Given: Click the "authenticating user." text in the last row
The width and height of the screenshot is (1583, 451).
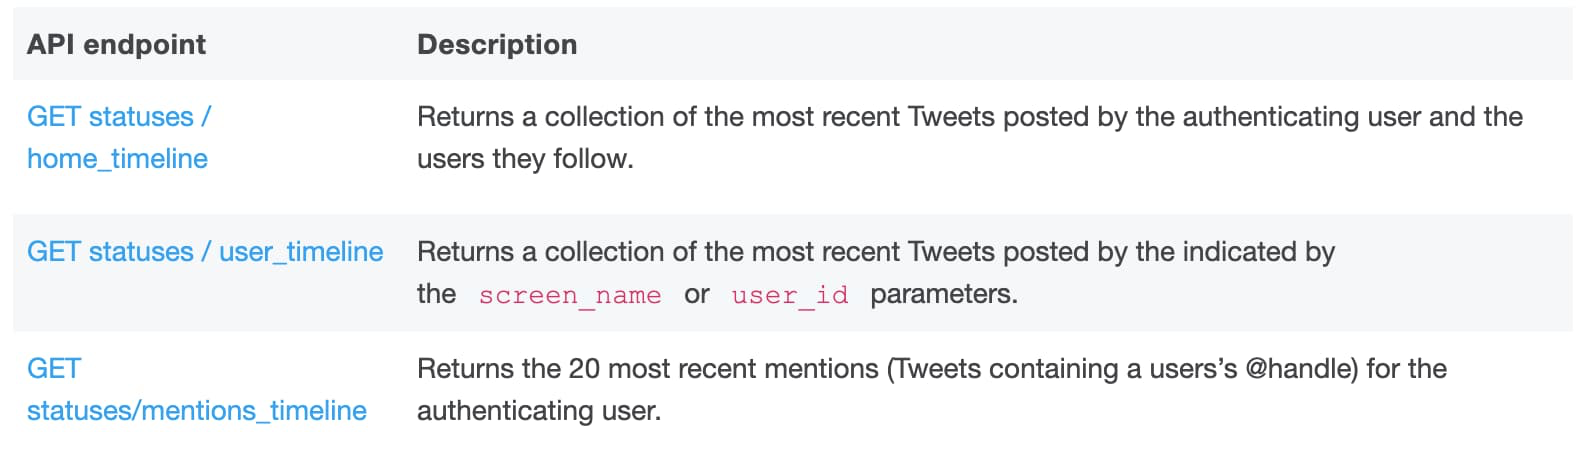Looking at the screenshot, I should pos(539,411).
